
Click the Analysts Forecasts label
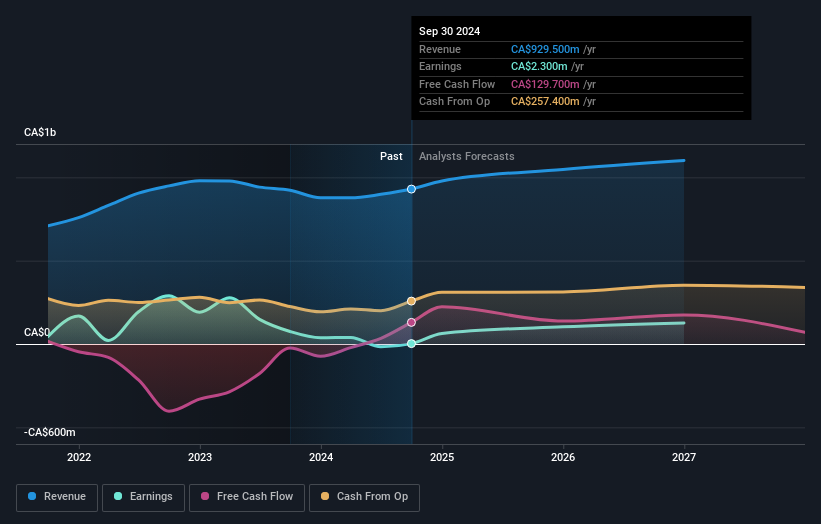[467, 157]
